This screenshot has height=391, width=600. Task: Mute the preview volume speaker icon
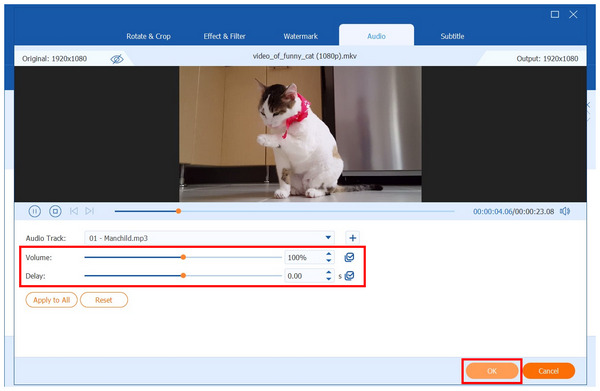pyautogui.click(x=565, y=211)
